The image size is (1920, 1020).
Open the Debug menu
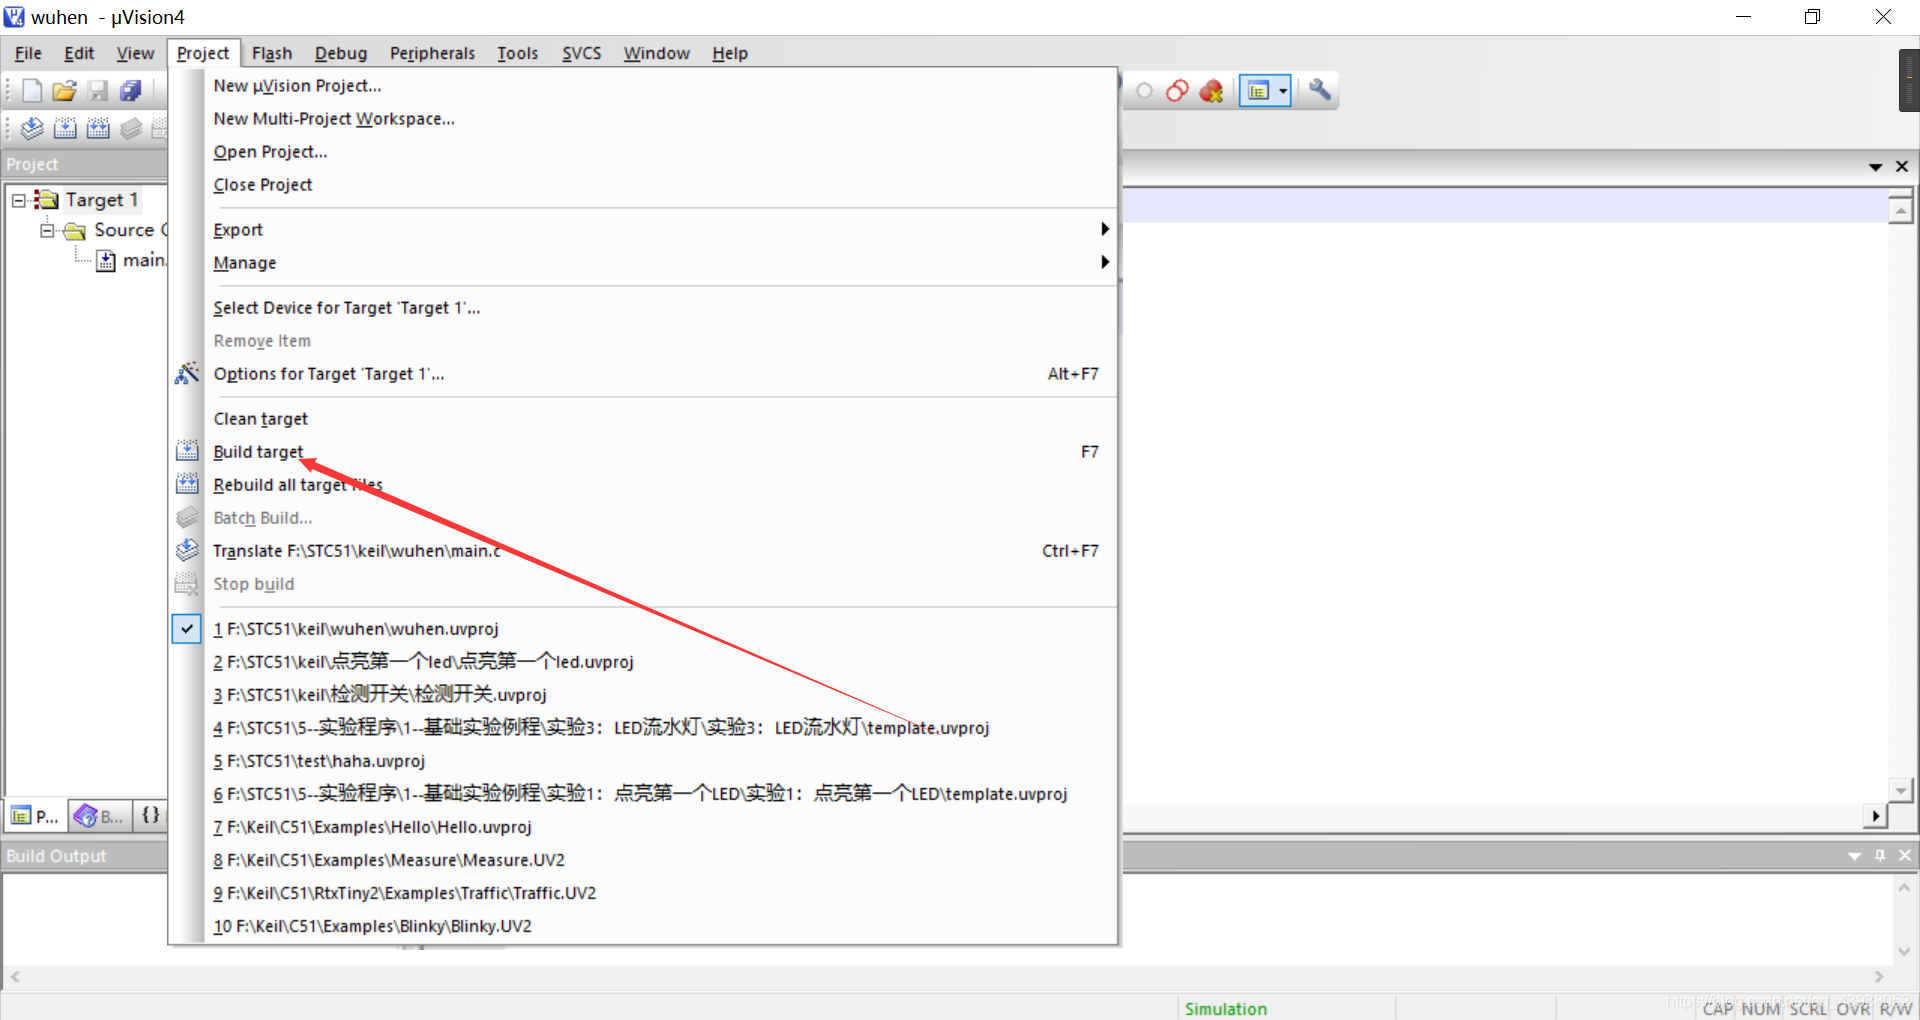[x=341, y=53]
